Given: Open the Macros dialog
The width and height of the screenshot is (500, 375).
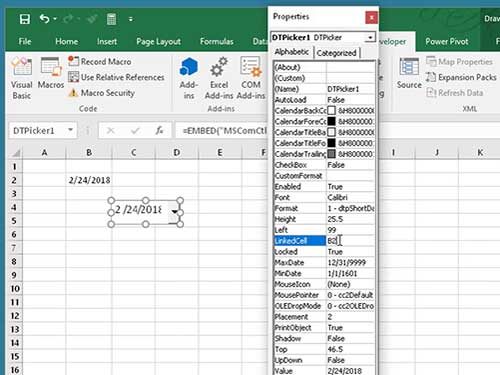Looking at the screenshot, I should click(x=51, y=73).
